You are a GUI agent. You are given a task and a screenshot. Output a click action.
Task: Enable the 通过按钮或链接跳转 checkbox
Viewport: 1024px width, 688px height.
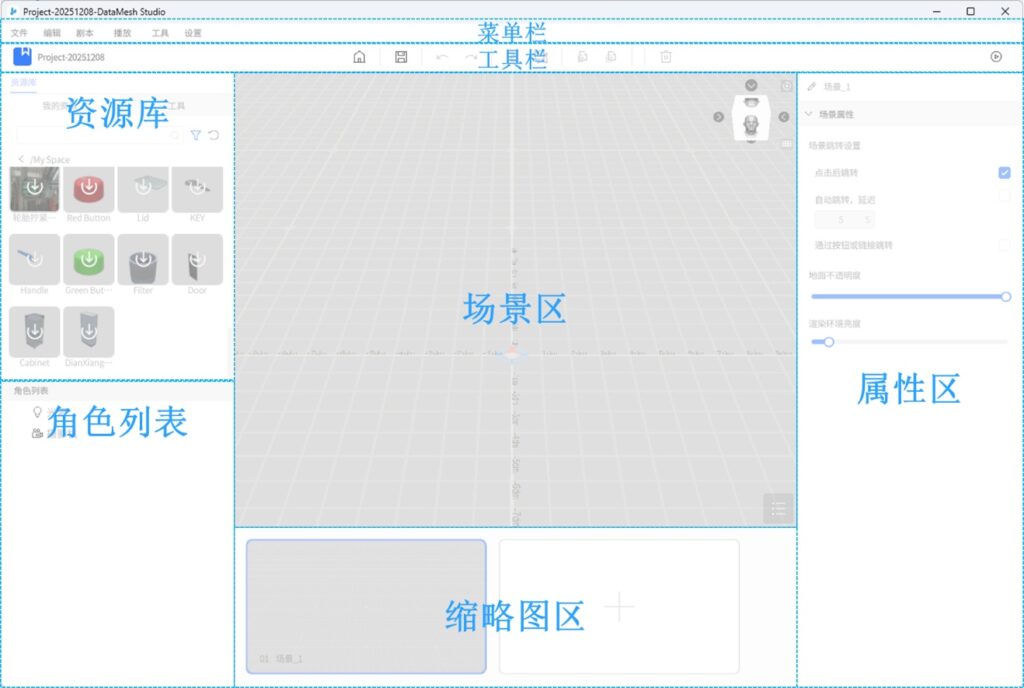(x=1004, y=245)
